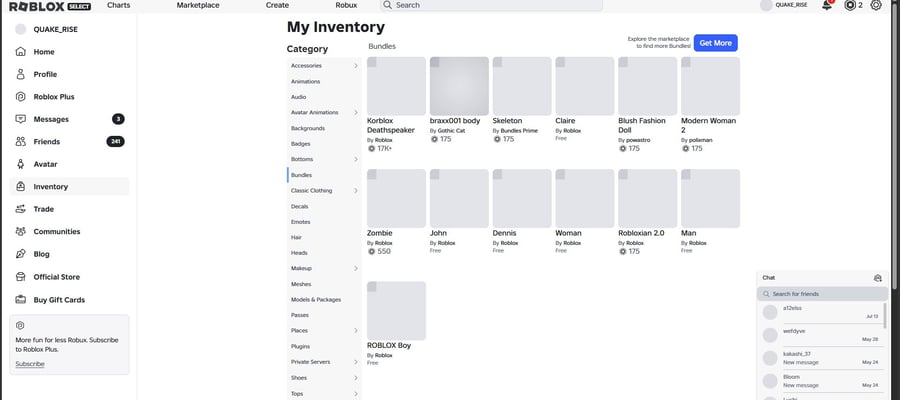900x400 pixels.
Task: Click the Blog icon in sidebar
Action: pyautogui.click(x=21, y=254)
